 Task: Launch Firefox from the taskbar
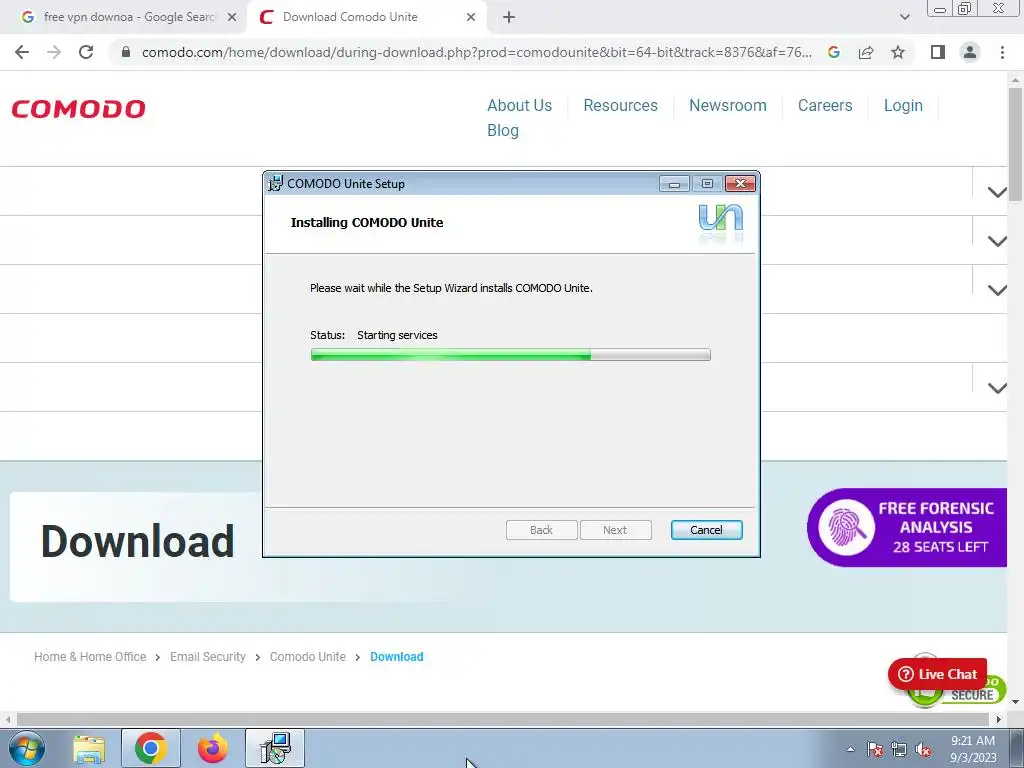click(213, 748)
